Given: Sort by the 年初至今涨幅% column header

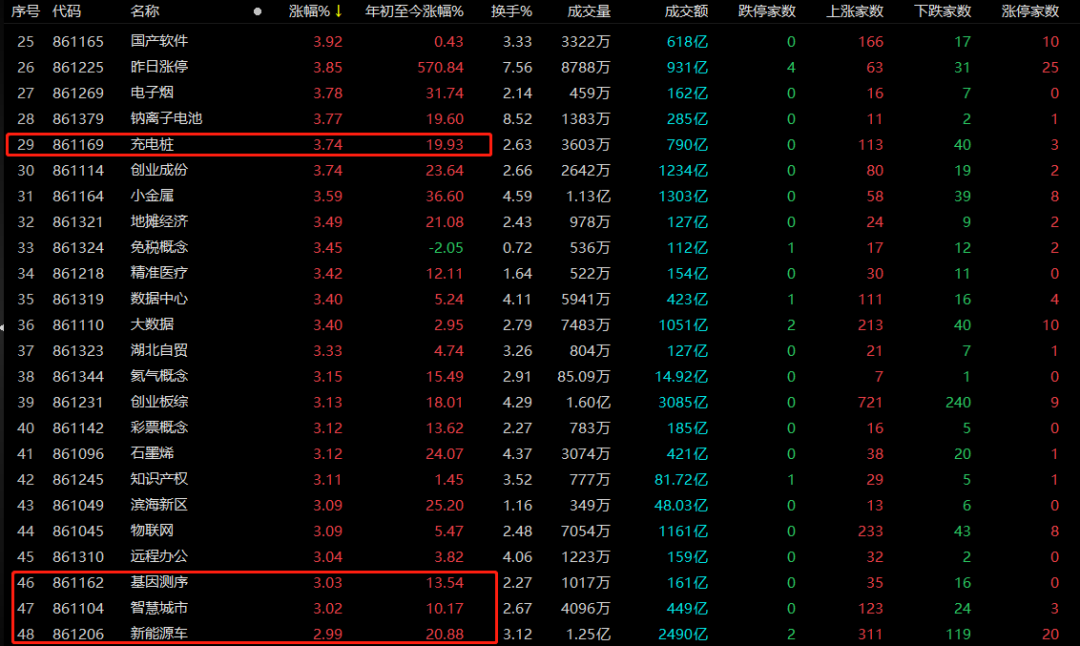Looking at the screenshot, I should point(414,11).
